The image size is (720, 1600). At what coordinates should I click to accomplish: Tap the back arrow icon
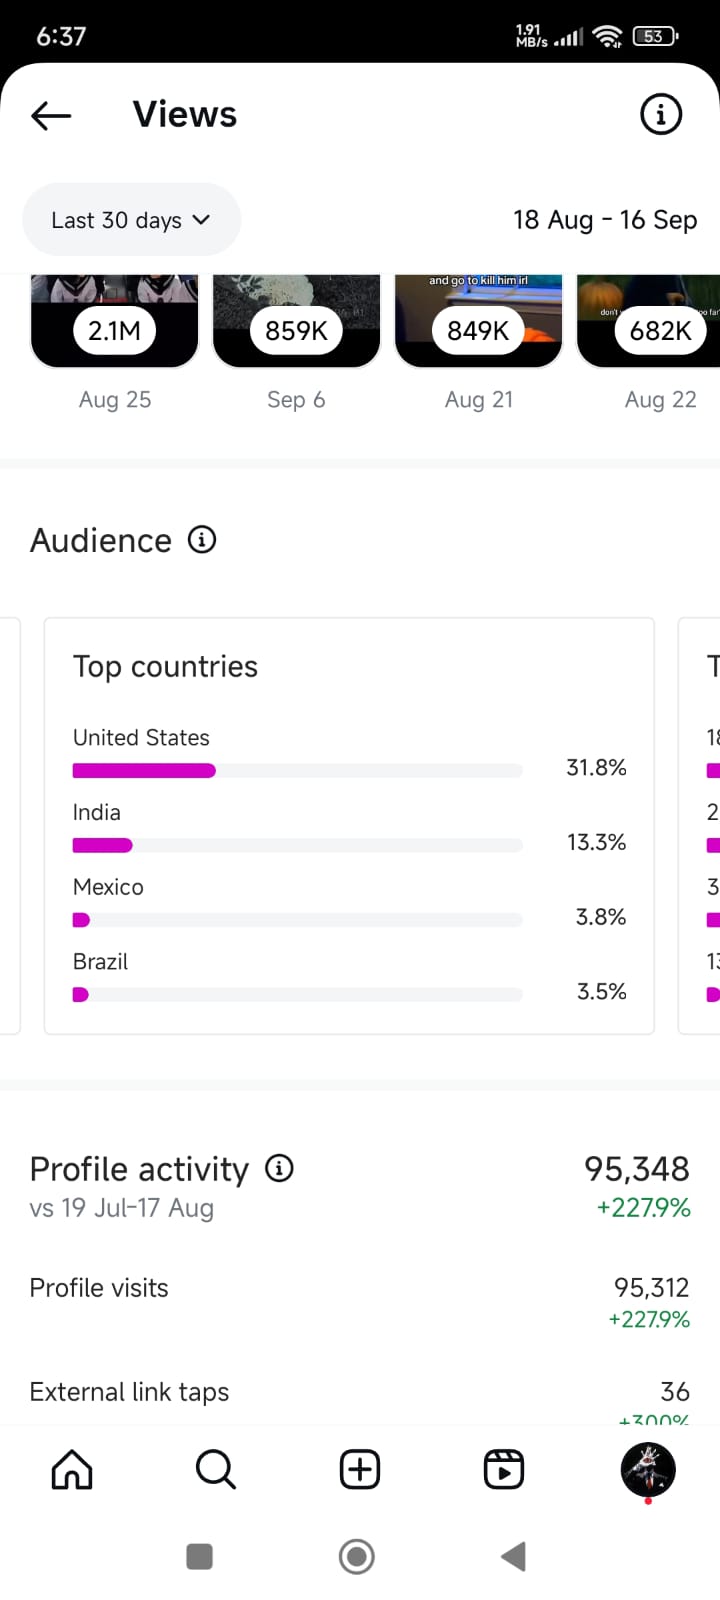(51, 115)
